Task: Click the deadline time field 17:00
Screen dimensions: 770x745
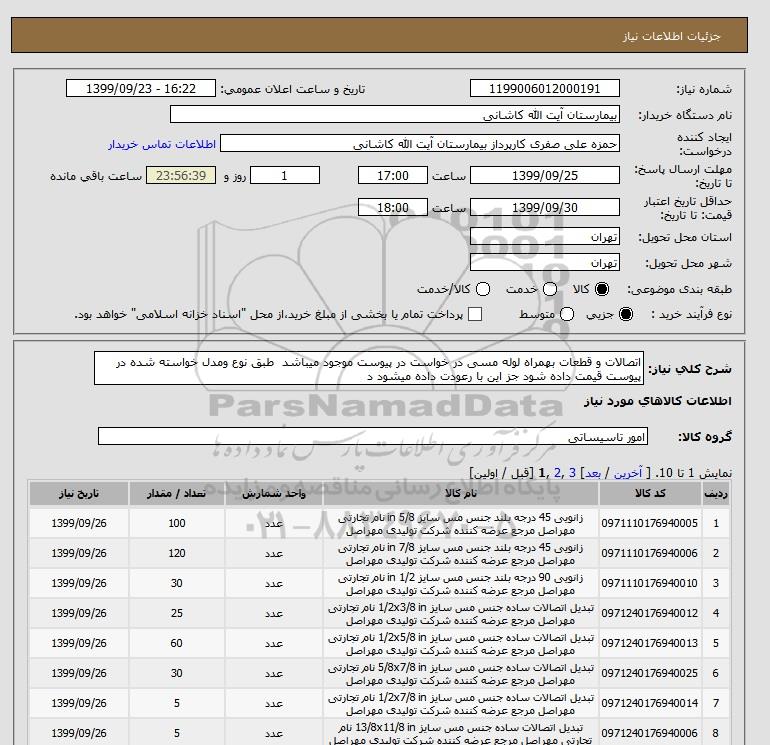Action: pos(393,175)
